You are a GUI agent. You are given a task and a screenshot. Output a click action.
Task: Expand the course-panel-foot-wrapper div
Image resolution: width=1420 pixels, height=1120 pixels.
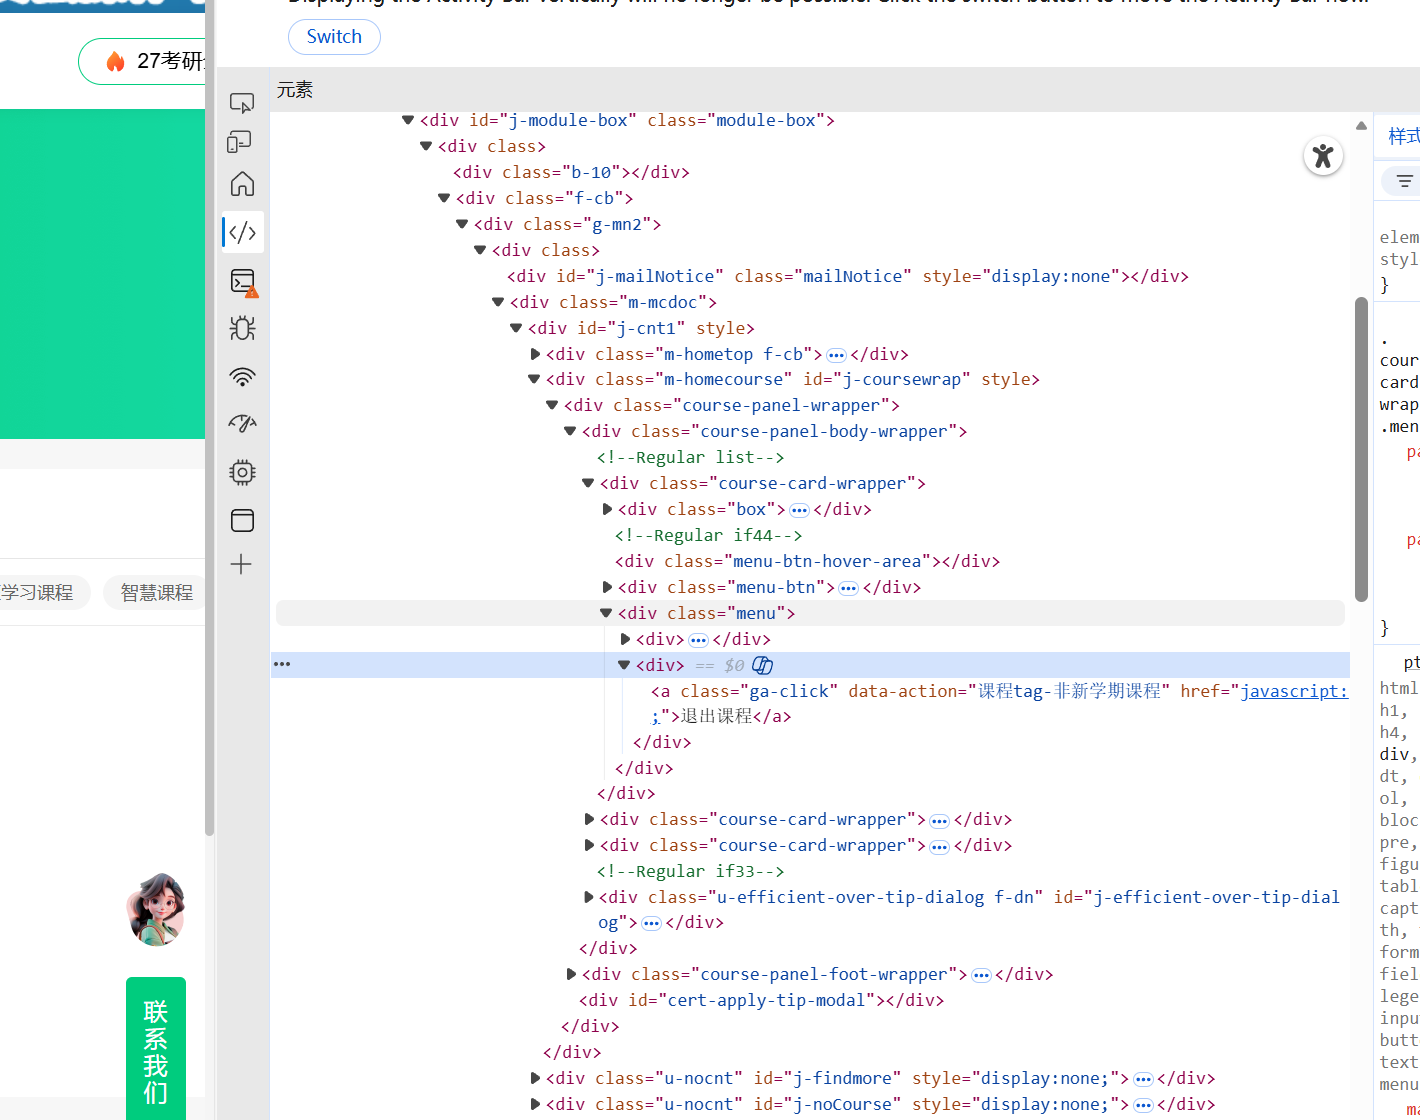(571, 974)
